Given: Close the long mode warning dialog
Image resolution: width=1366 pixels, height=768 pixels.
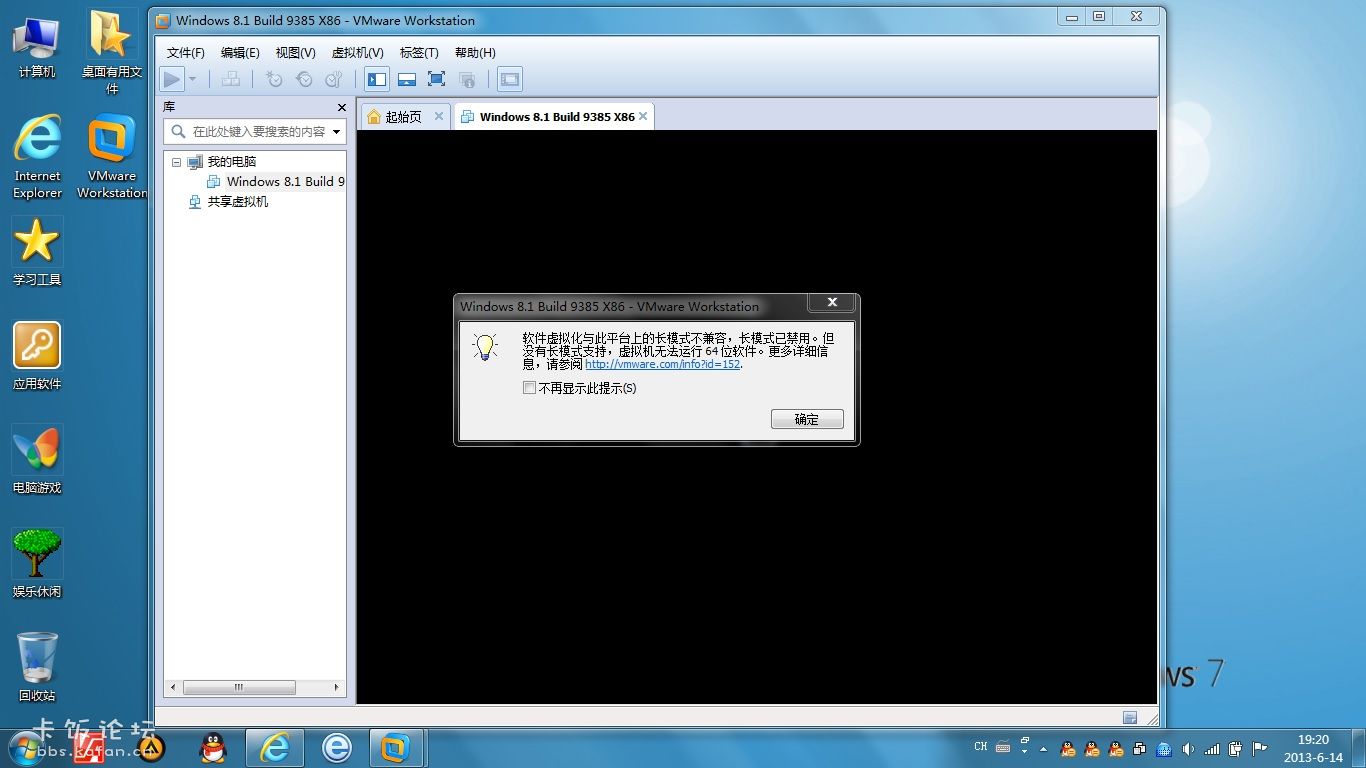Looking at the screenshot, I should click(831, 303).
